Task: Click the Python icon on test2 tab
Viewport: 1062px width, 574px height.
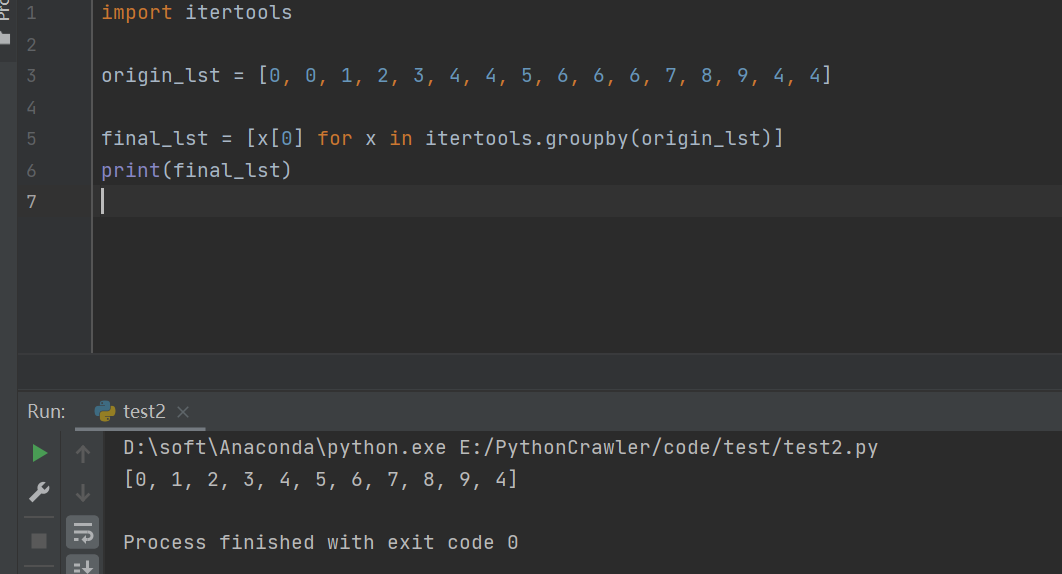Action: tap(105, 411)
